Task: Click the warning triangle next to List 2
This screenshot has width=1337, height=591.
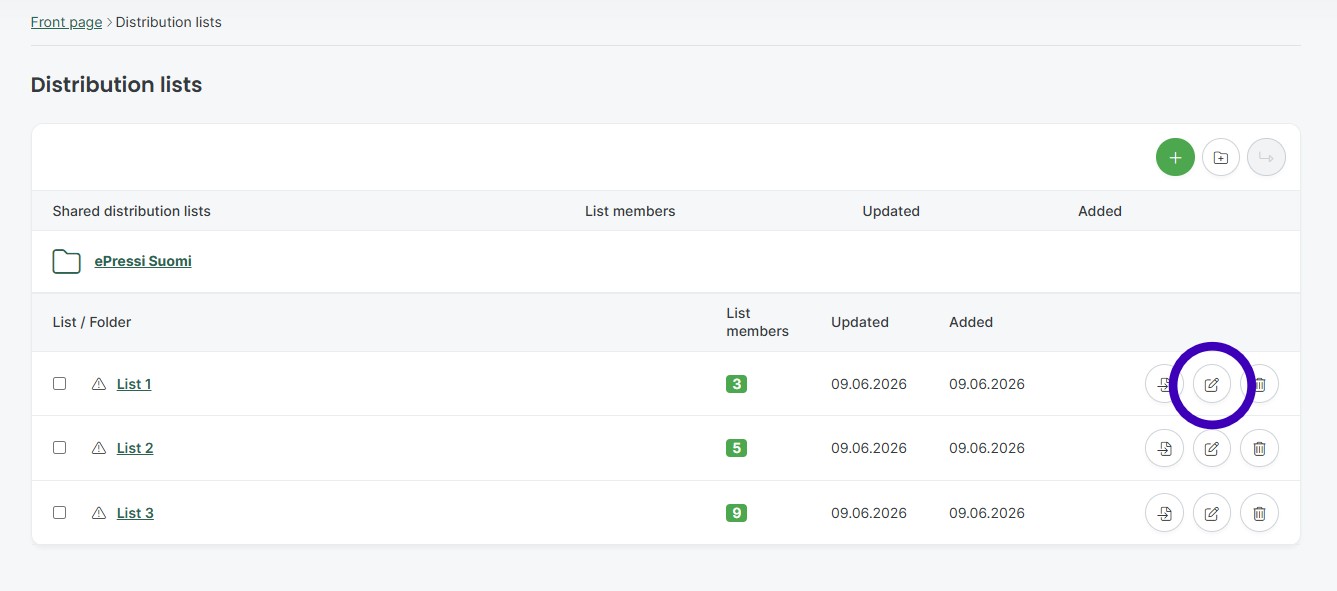Action: point(99,448)
